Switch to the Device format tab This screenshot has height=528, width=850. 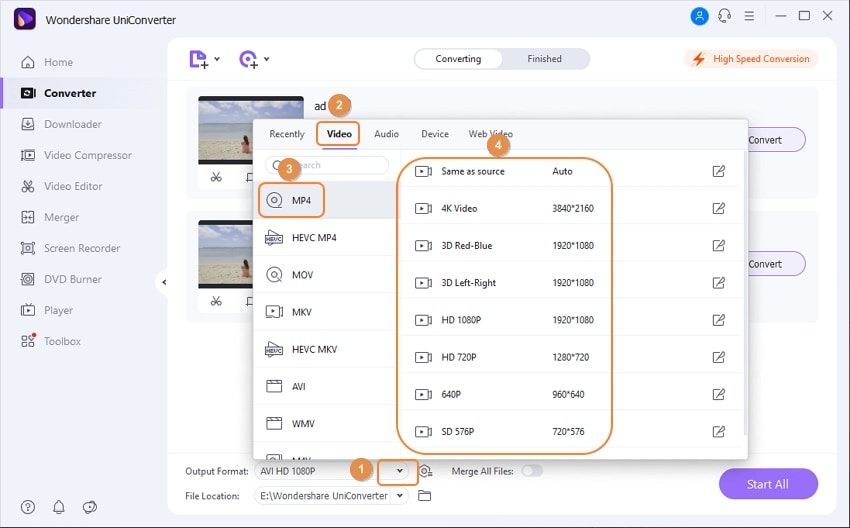[x=435, y=134]
